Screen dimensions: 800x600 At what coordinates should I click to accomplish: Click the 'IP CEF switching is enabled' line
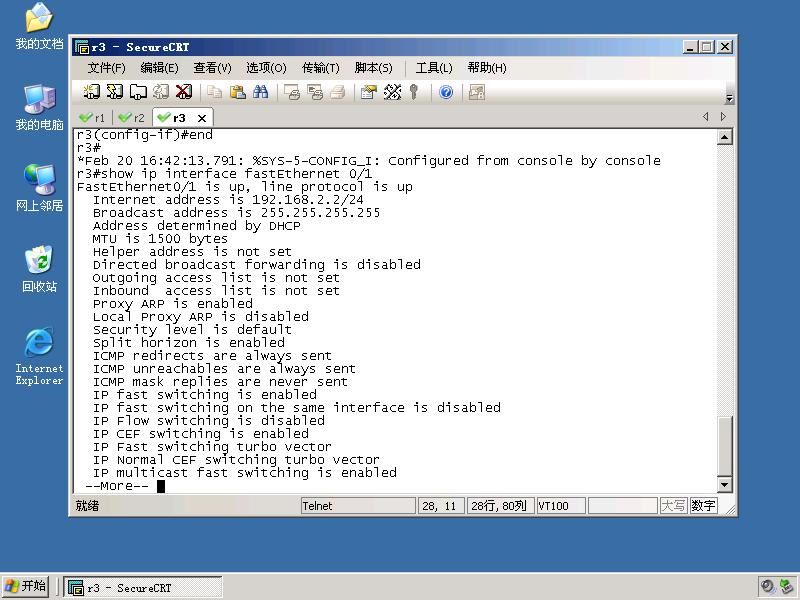coord(201,434)
